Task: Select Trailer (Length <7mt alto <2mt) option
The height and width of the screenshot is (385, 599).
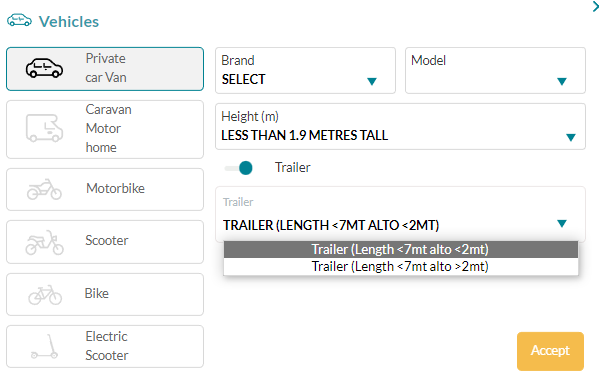Action: [401, 249]
